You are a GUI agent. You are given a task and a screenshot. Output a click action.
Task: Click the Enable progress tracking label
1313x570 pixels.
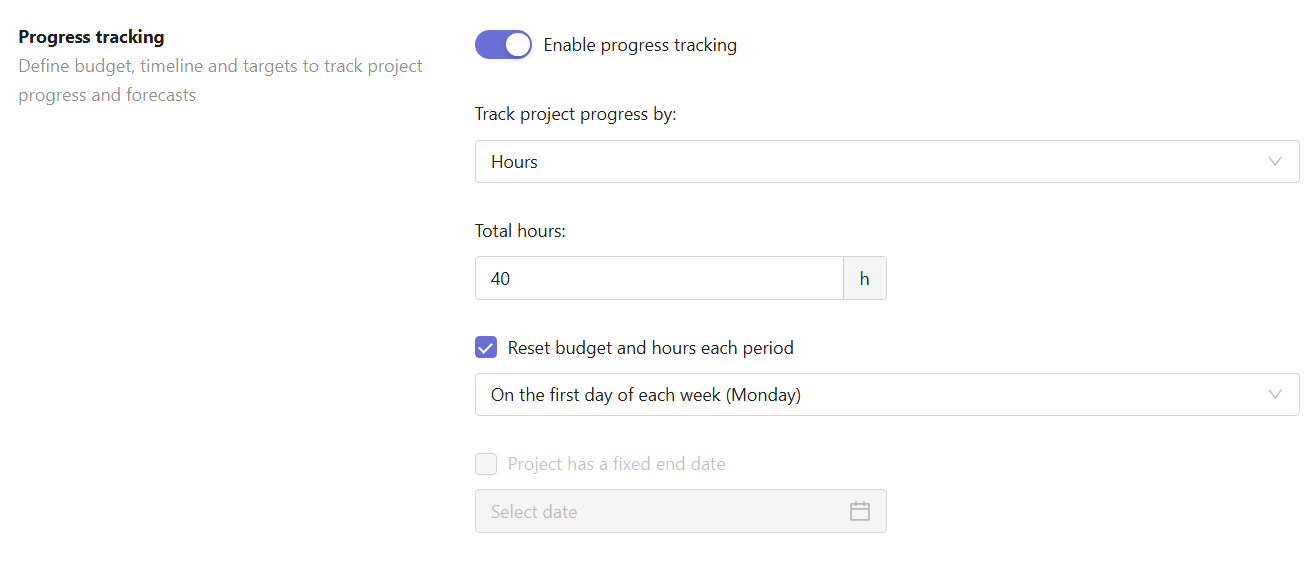pos(640,45)
